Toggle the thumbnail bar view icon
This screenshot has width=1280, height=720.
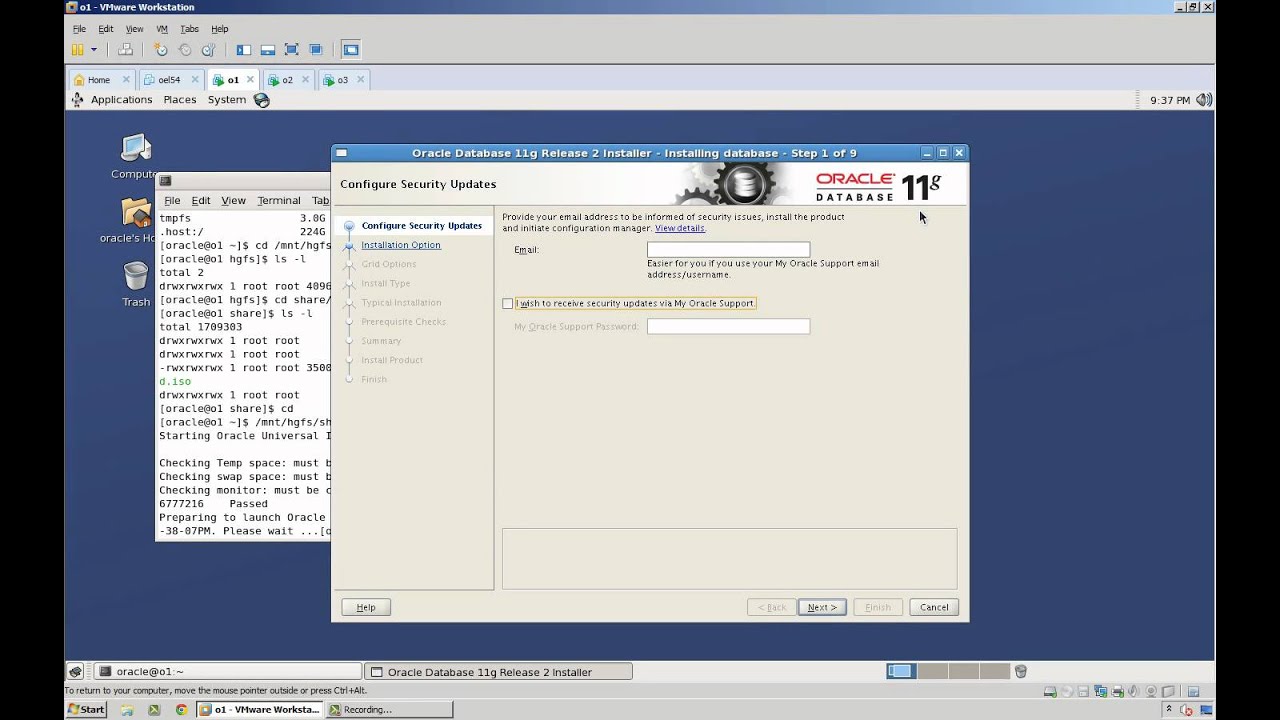click(268, 49)
